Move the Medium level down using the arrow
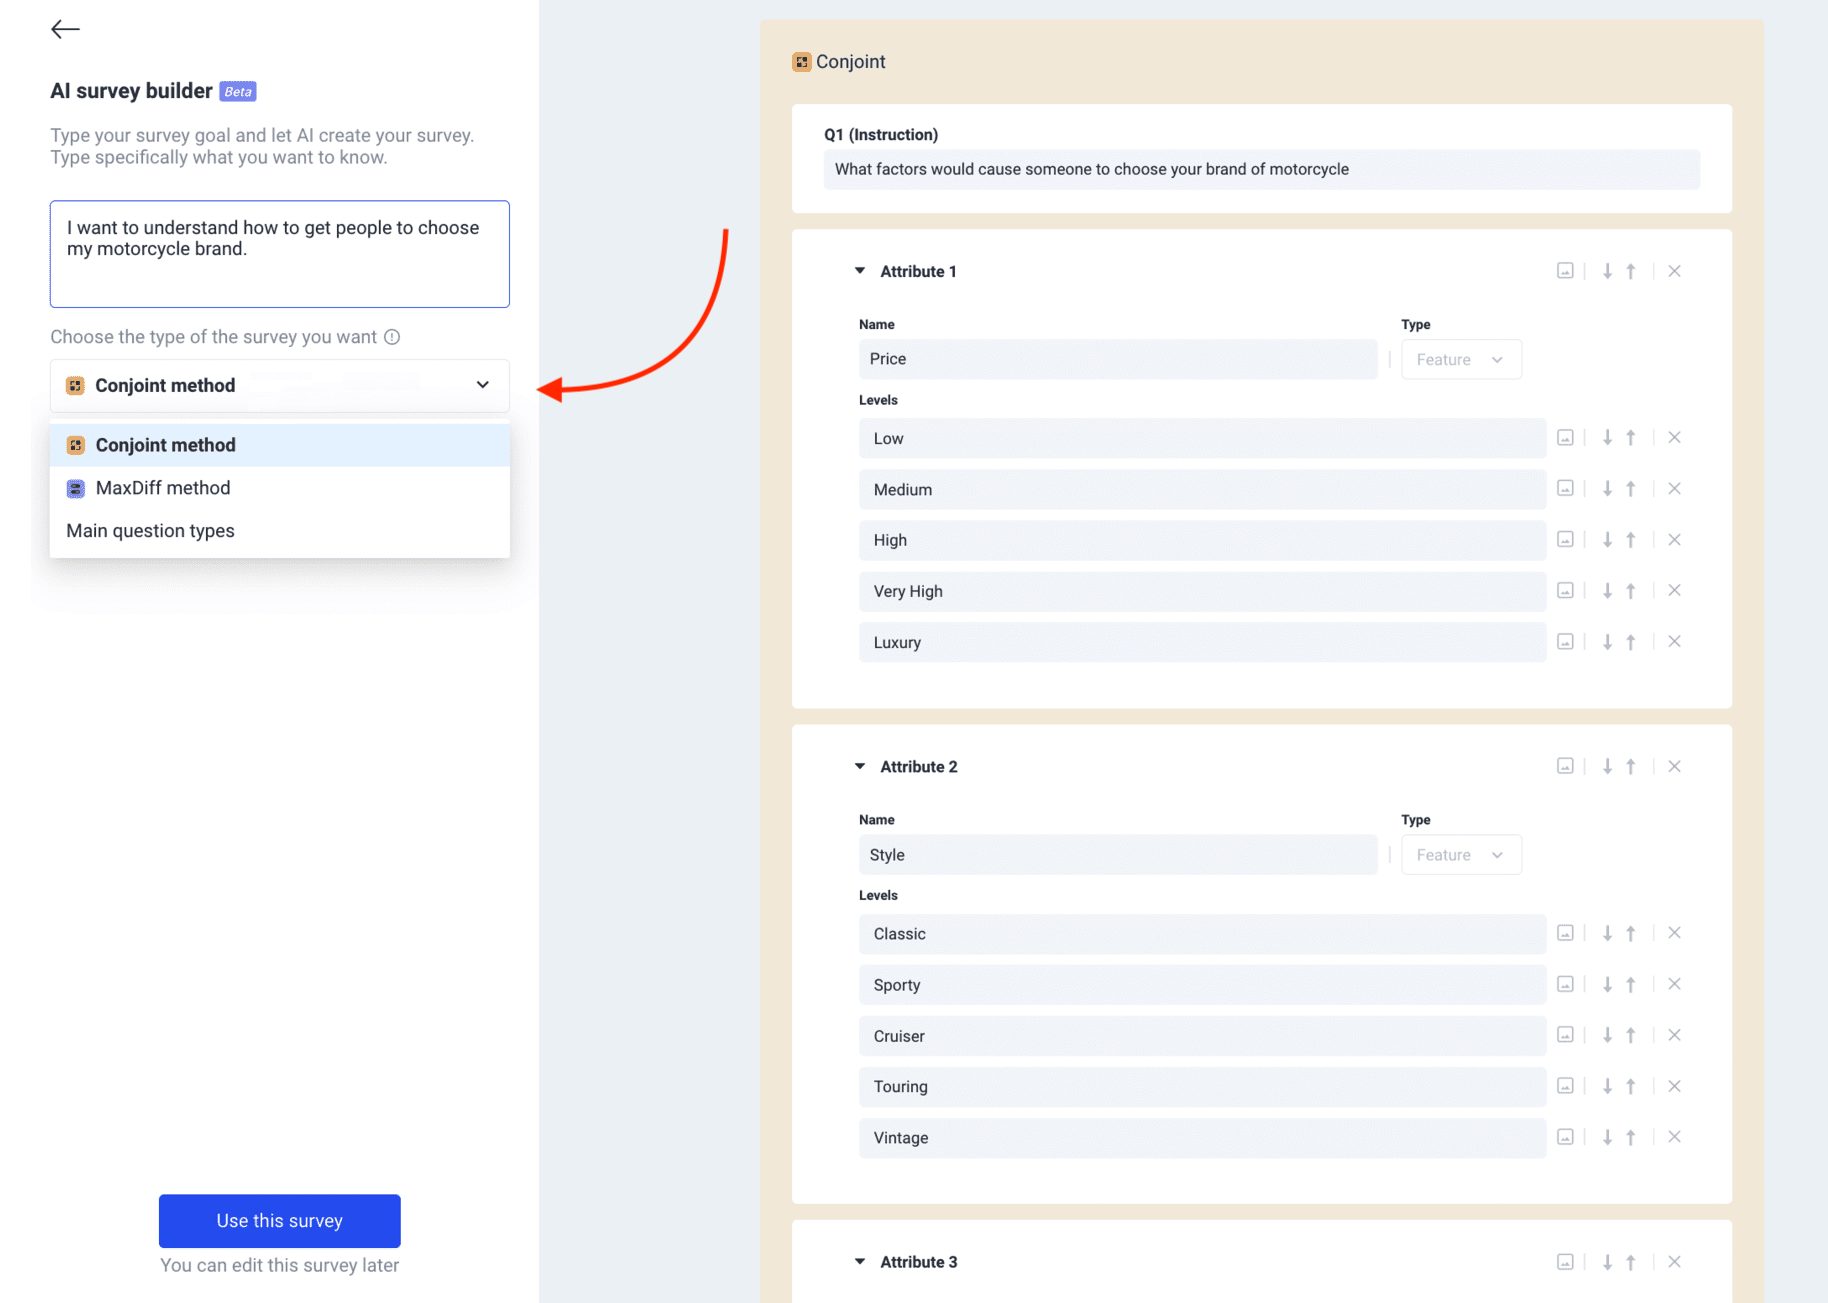 tap(1607, 489)
